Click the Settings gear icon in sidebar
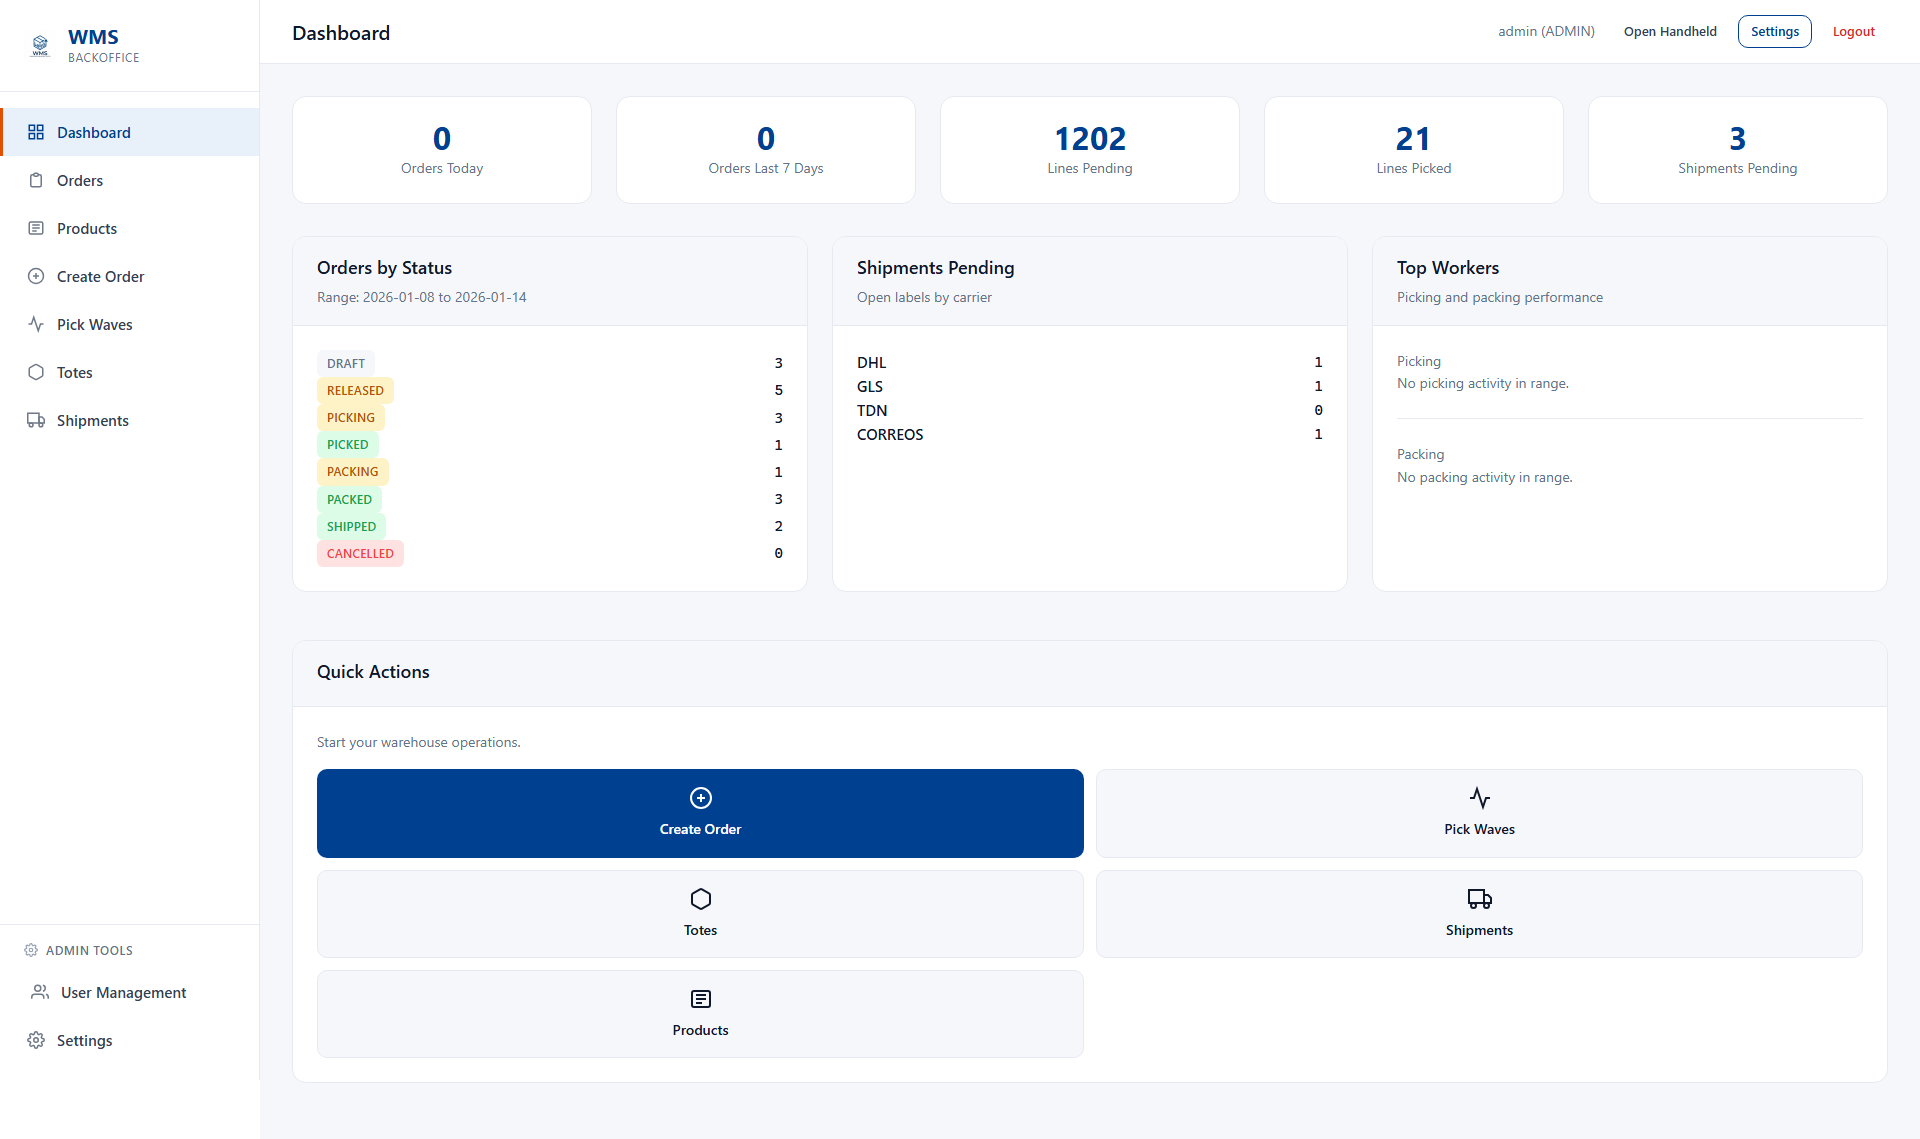The image size is (1920, 1139). [x=37, y=1040]
